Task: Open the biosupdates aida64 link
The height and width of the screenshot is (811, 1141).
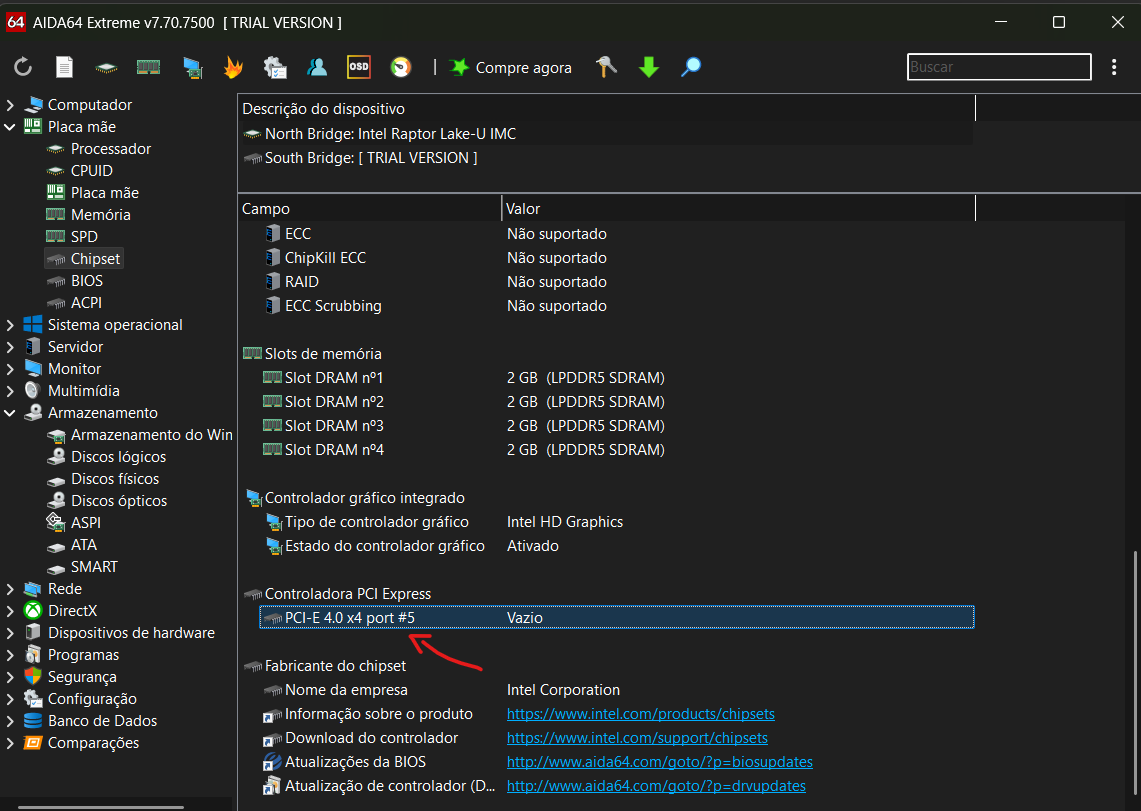Action: click(659, 762)
